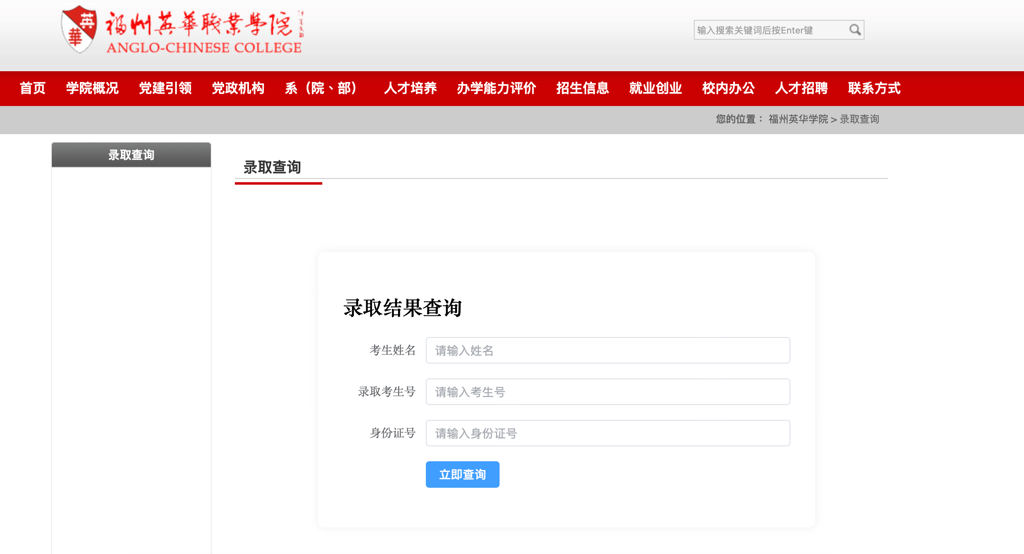Viewport: 1024px width, 554px height.
Task: Click the top search keyword box
Action: tap(770, 30)
